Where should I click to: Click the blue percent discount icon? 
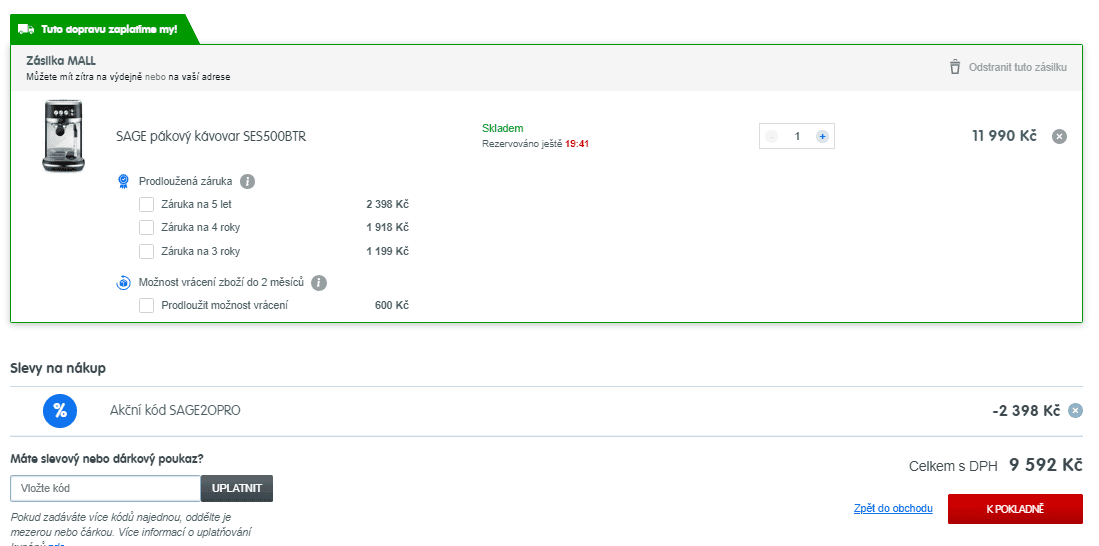click(x=60, y=411)
